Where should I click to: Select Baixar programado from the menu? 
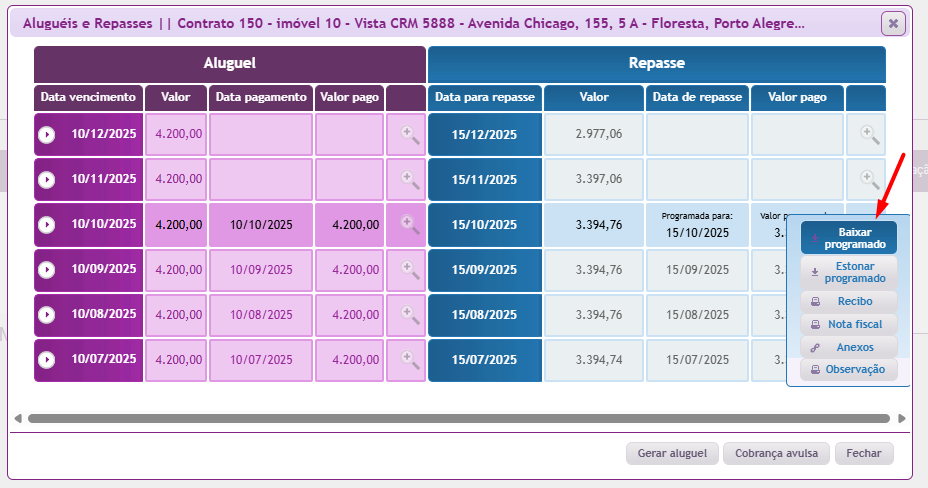point(848,238)
